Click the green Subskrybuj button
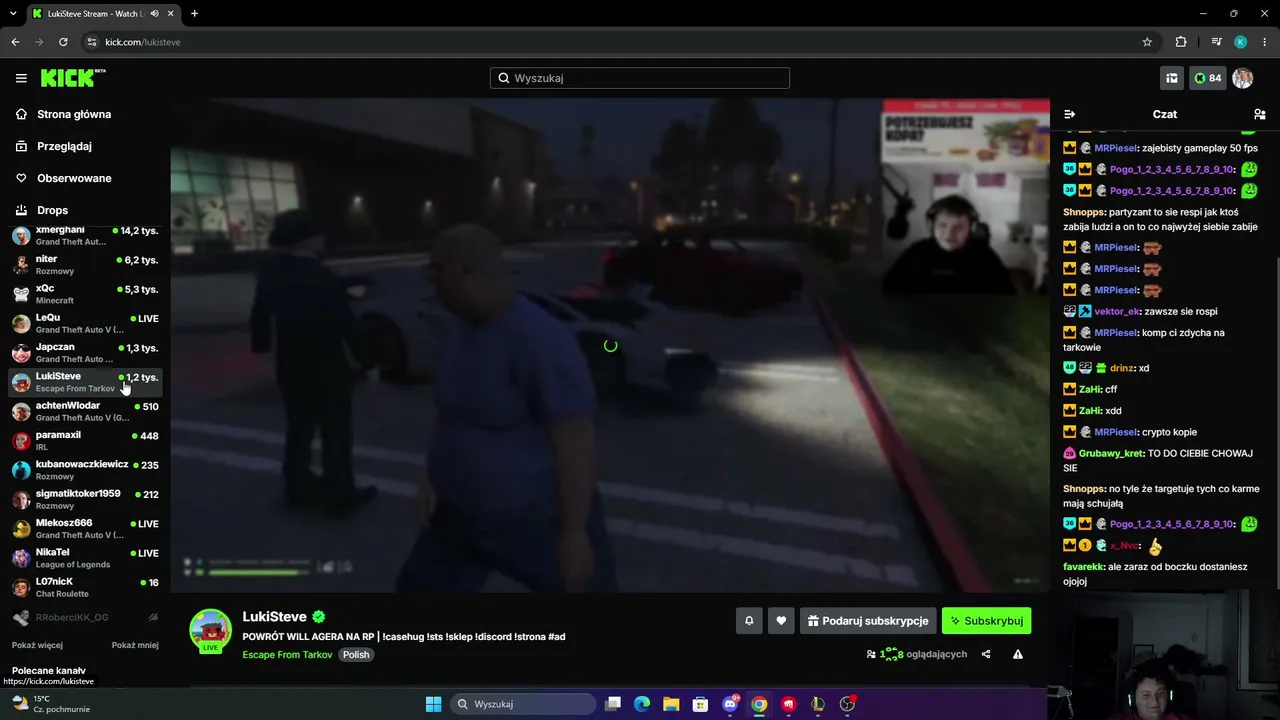This screenshot has width=1280, height=720. coord(986,621)
